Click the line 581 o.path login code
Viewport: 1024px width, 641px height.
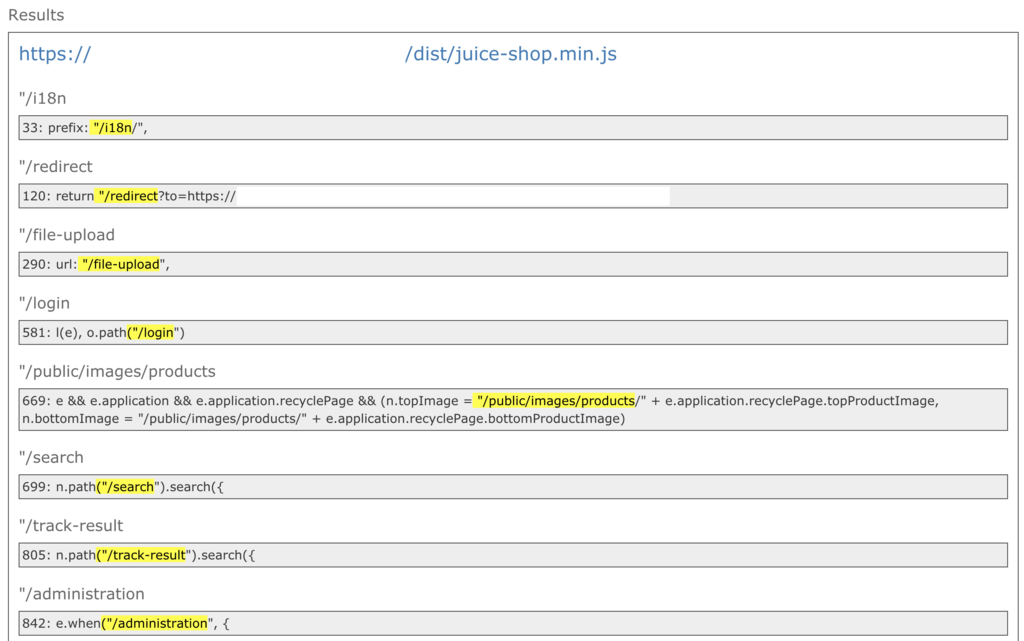513,333
